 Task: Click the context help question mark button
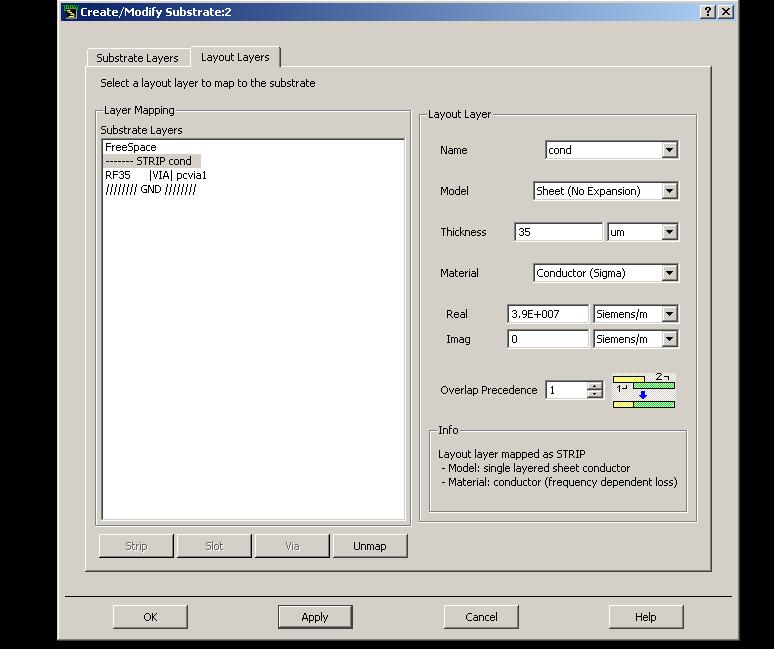708,12
